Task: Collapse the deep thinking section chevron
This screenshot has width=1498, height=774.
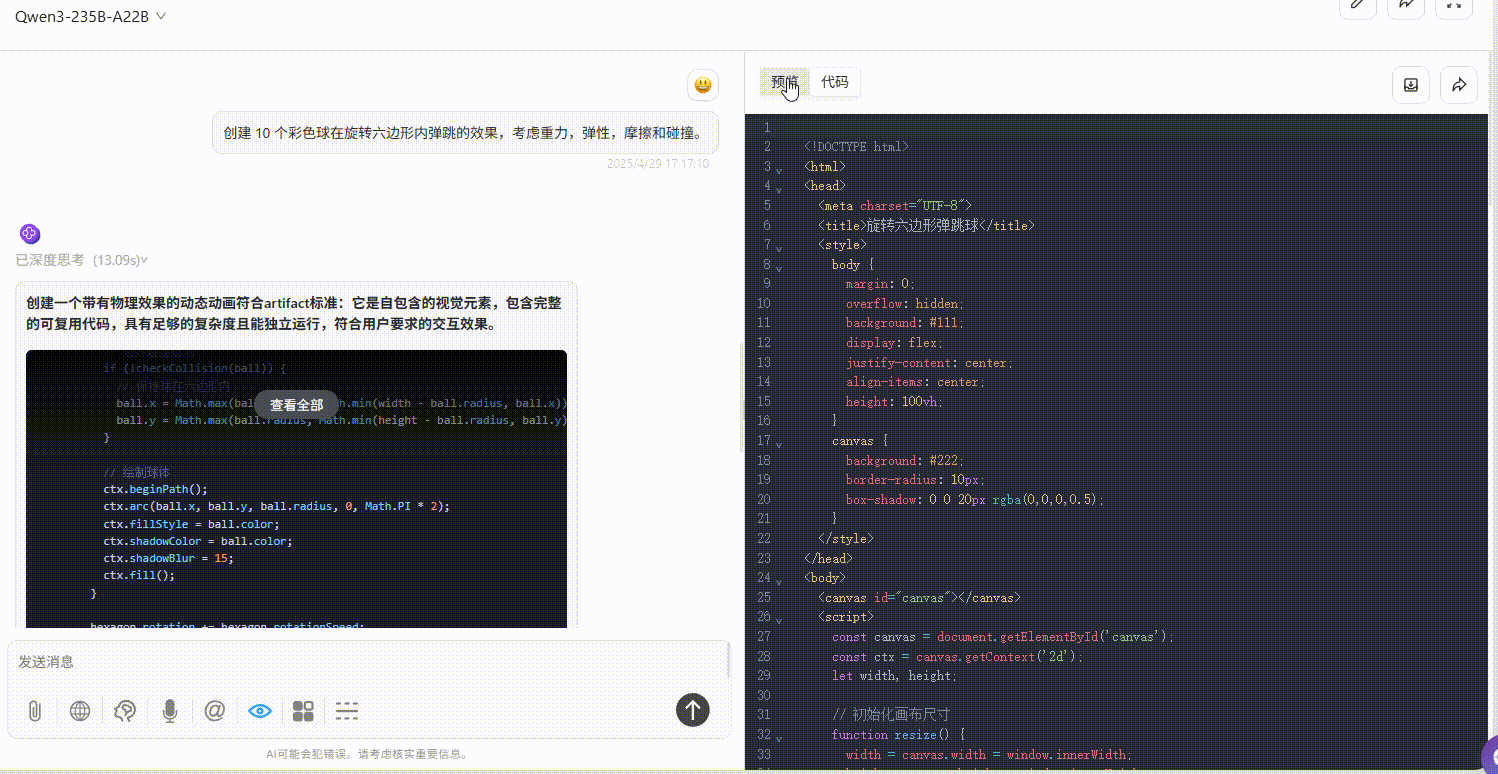Action: pyautogui.click(x=144, y=260)
